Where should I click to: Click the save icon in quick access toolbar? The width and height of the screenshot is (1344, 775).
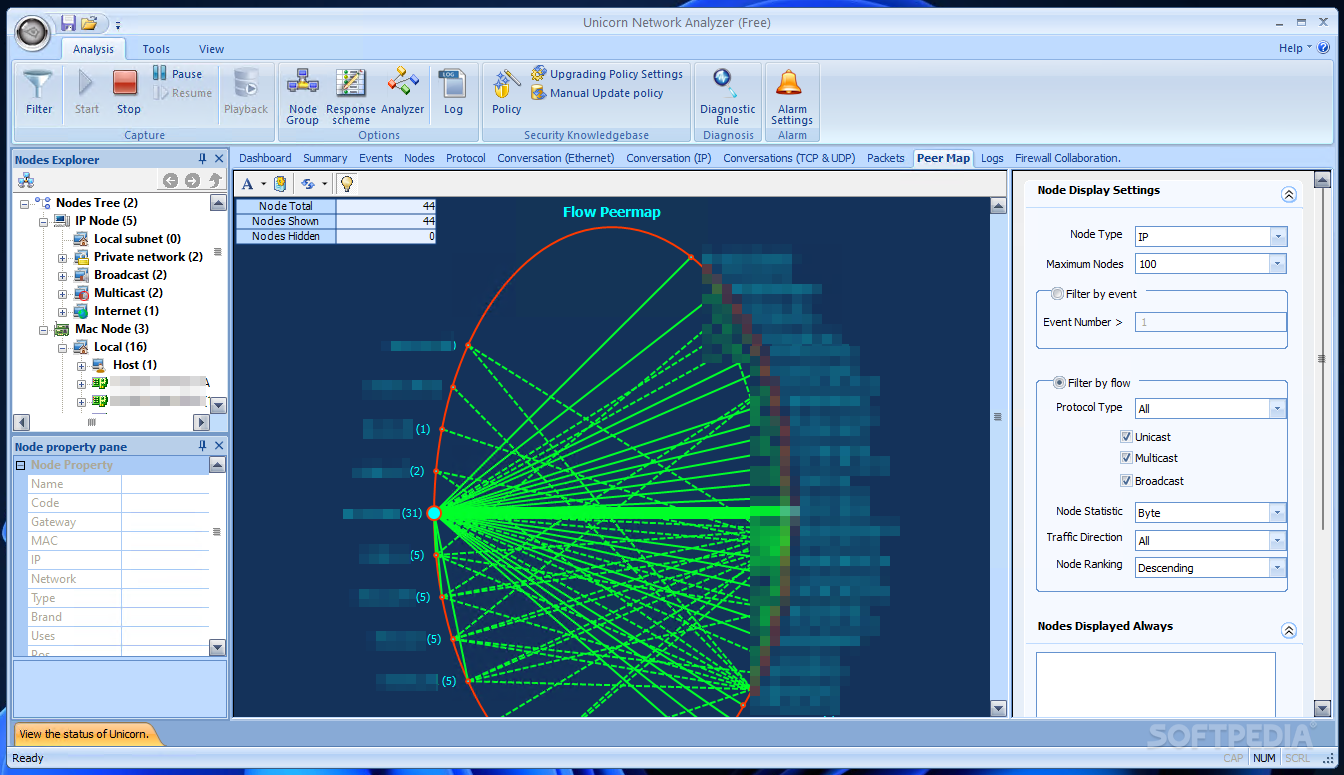68,23
